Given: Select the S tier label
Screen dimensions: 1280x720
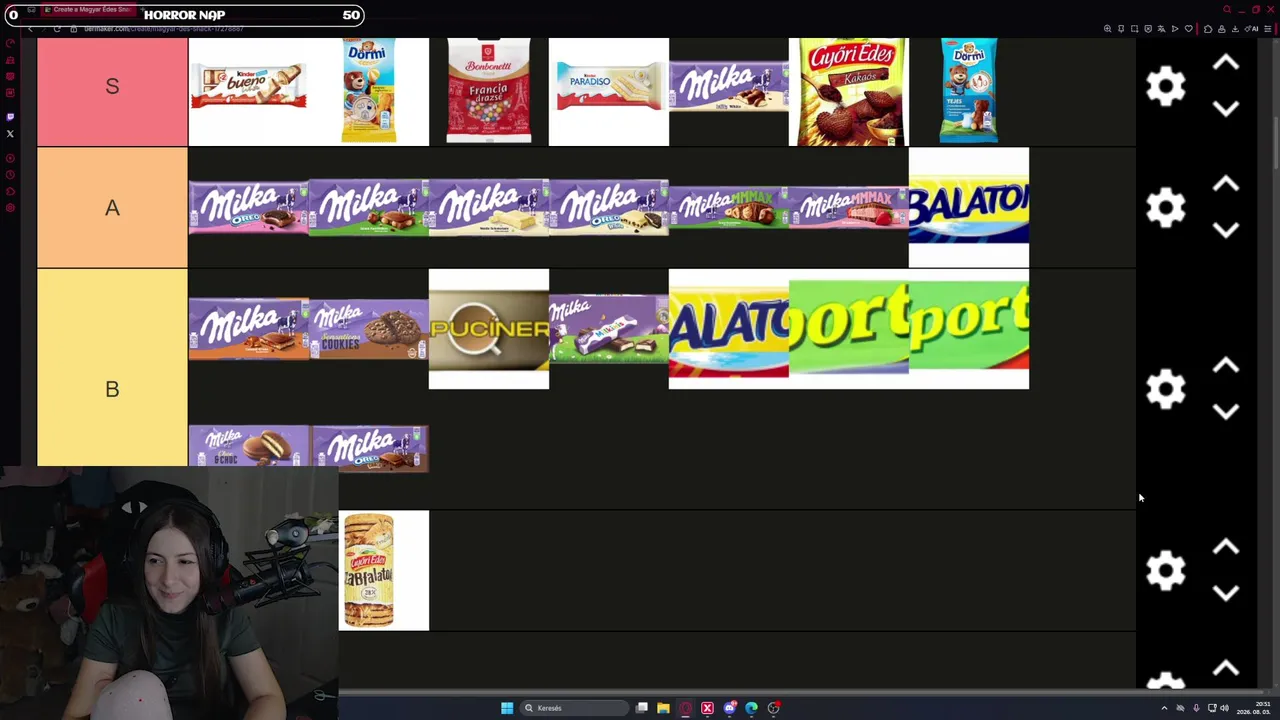Looking at the screenshot, I should 112,87.
